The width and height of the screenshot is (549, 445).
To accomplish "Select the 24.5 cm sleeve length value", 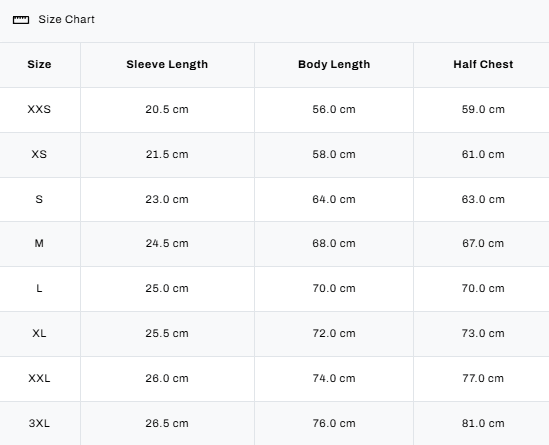I will (x=167, y=243).
